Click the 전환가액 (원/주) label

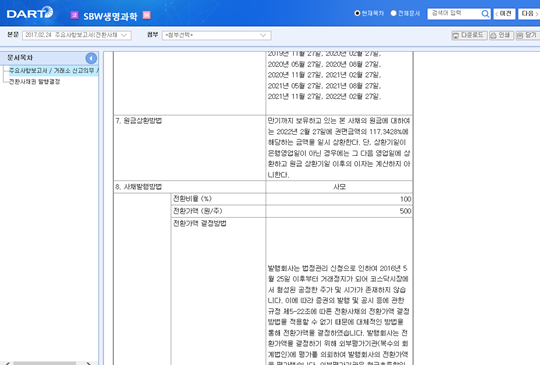[197, 211]
